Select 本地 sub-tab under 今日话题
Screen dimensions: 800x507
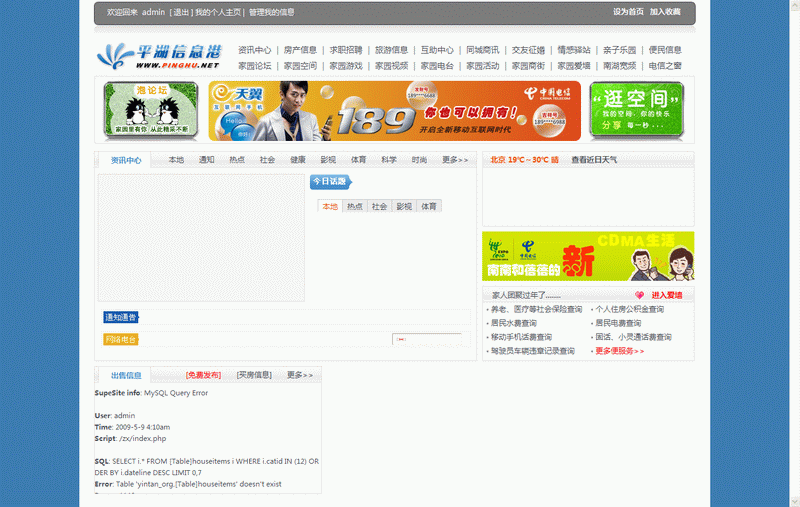point(330,206)
